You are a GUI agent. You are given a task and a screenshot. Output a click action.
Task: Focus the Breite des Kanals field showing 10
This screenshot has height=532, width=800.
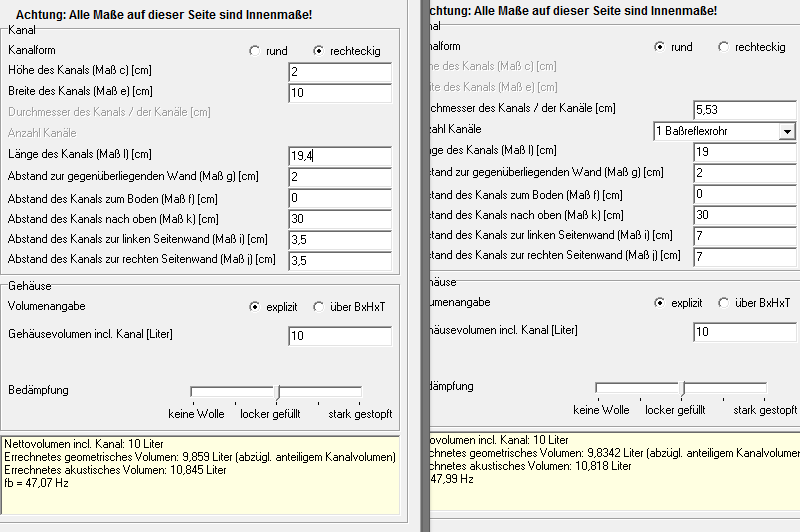click(339, 94)
